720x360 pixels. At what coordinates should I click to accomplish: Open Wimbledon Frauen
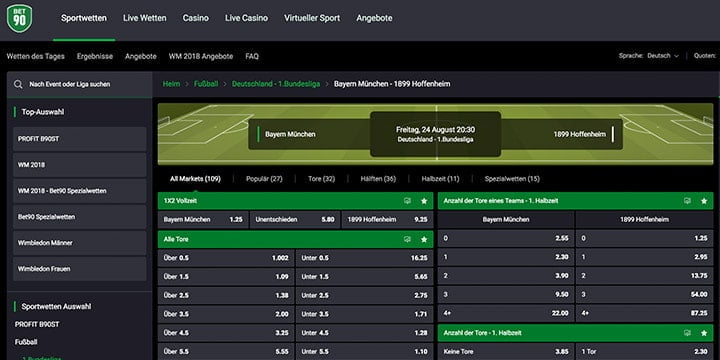(80, 269)
